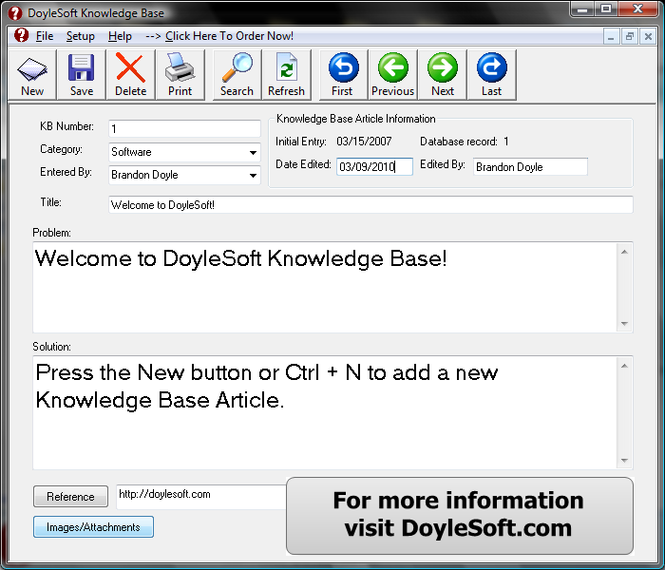Viewport: 665px width, 570px height.
Task: Create a new article with New button
Action: tap(32, 75)
